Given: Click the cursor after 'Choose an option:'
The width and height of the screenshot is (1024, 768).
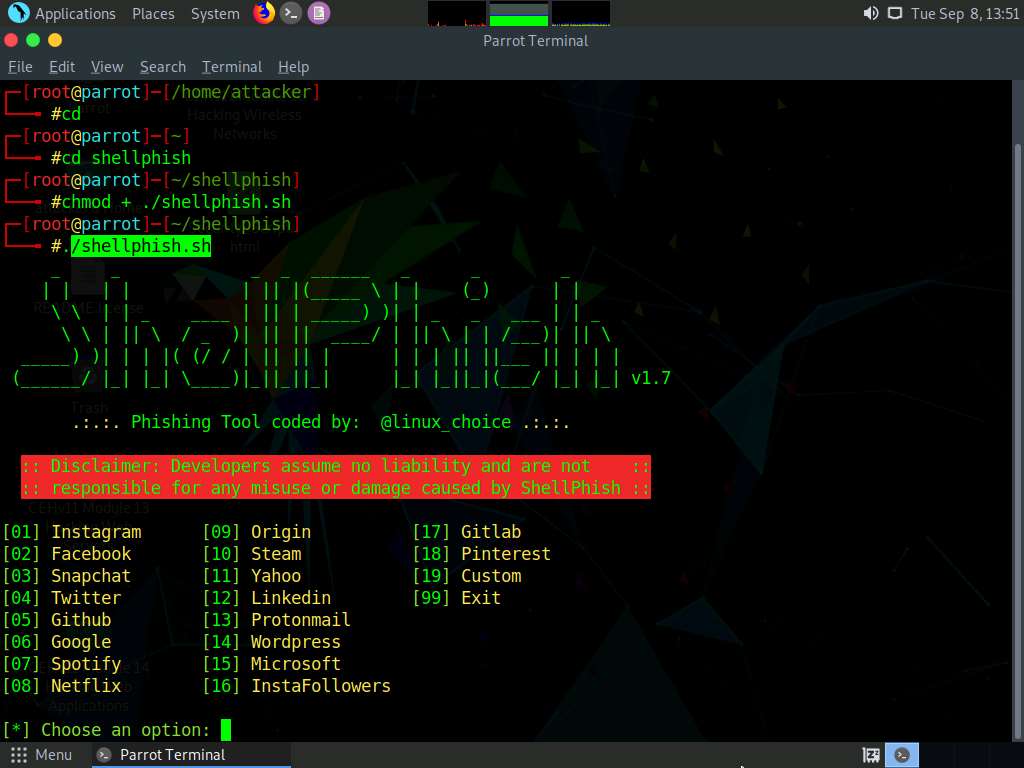Looking at the screenshot, I should click(x=226, y=729).
